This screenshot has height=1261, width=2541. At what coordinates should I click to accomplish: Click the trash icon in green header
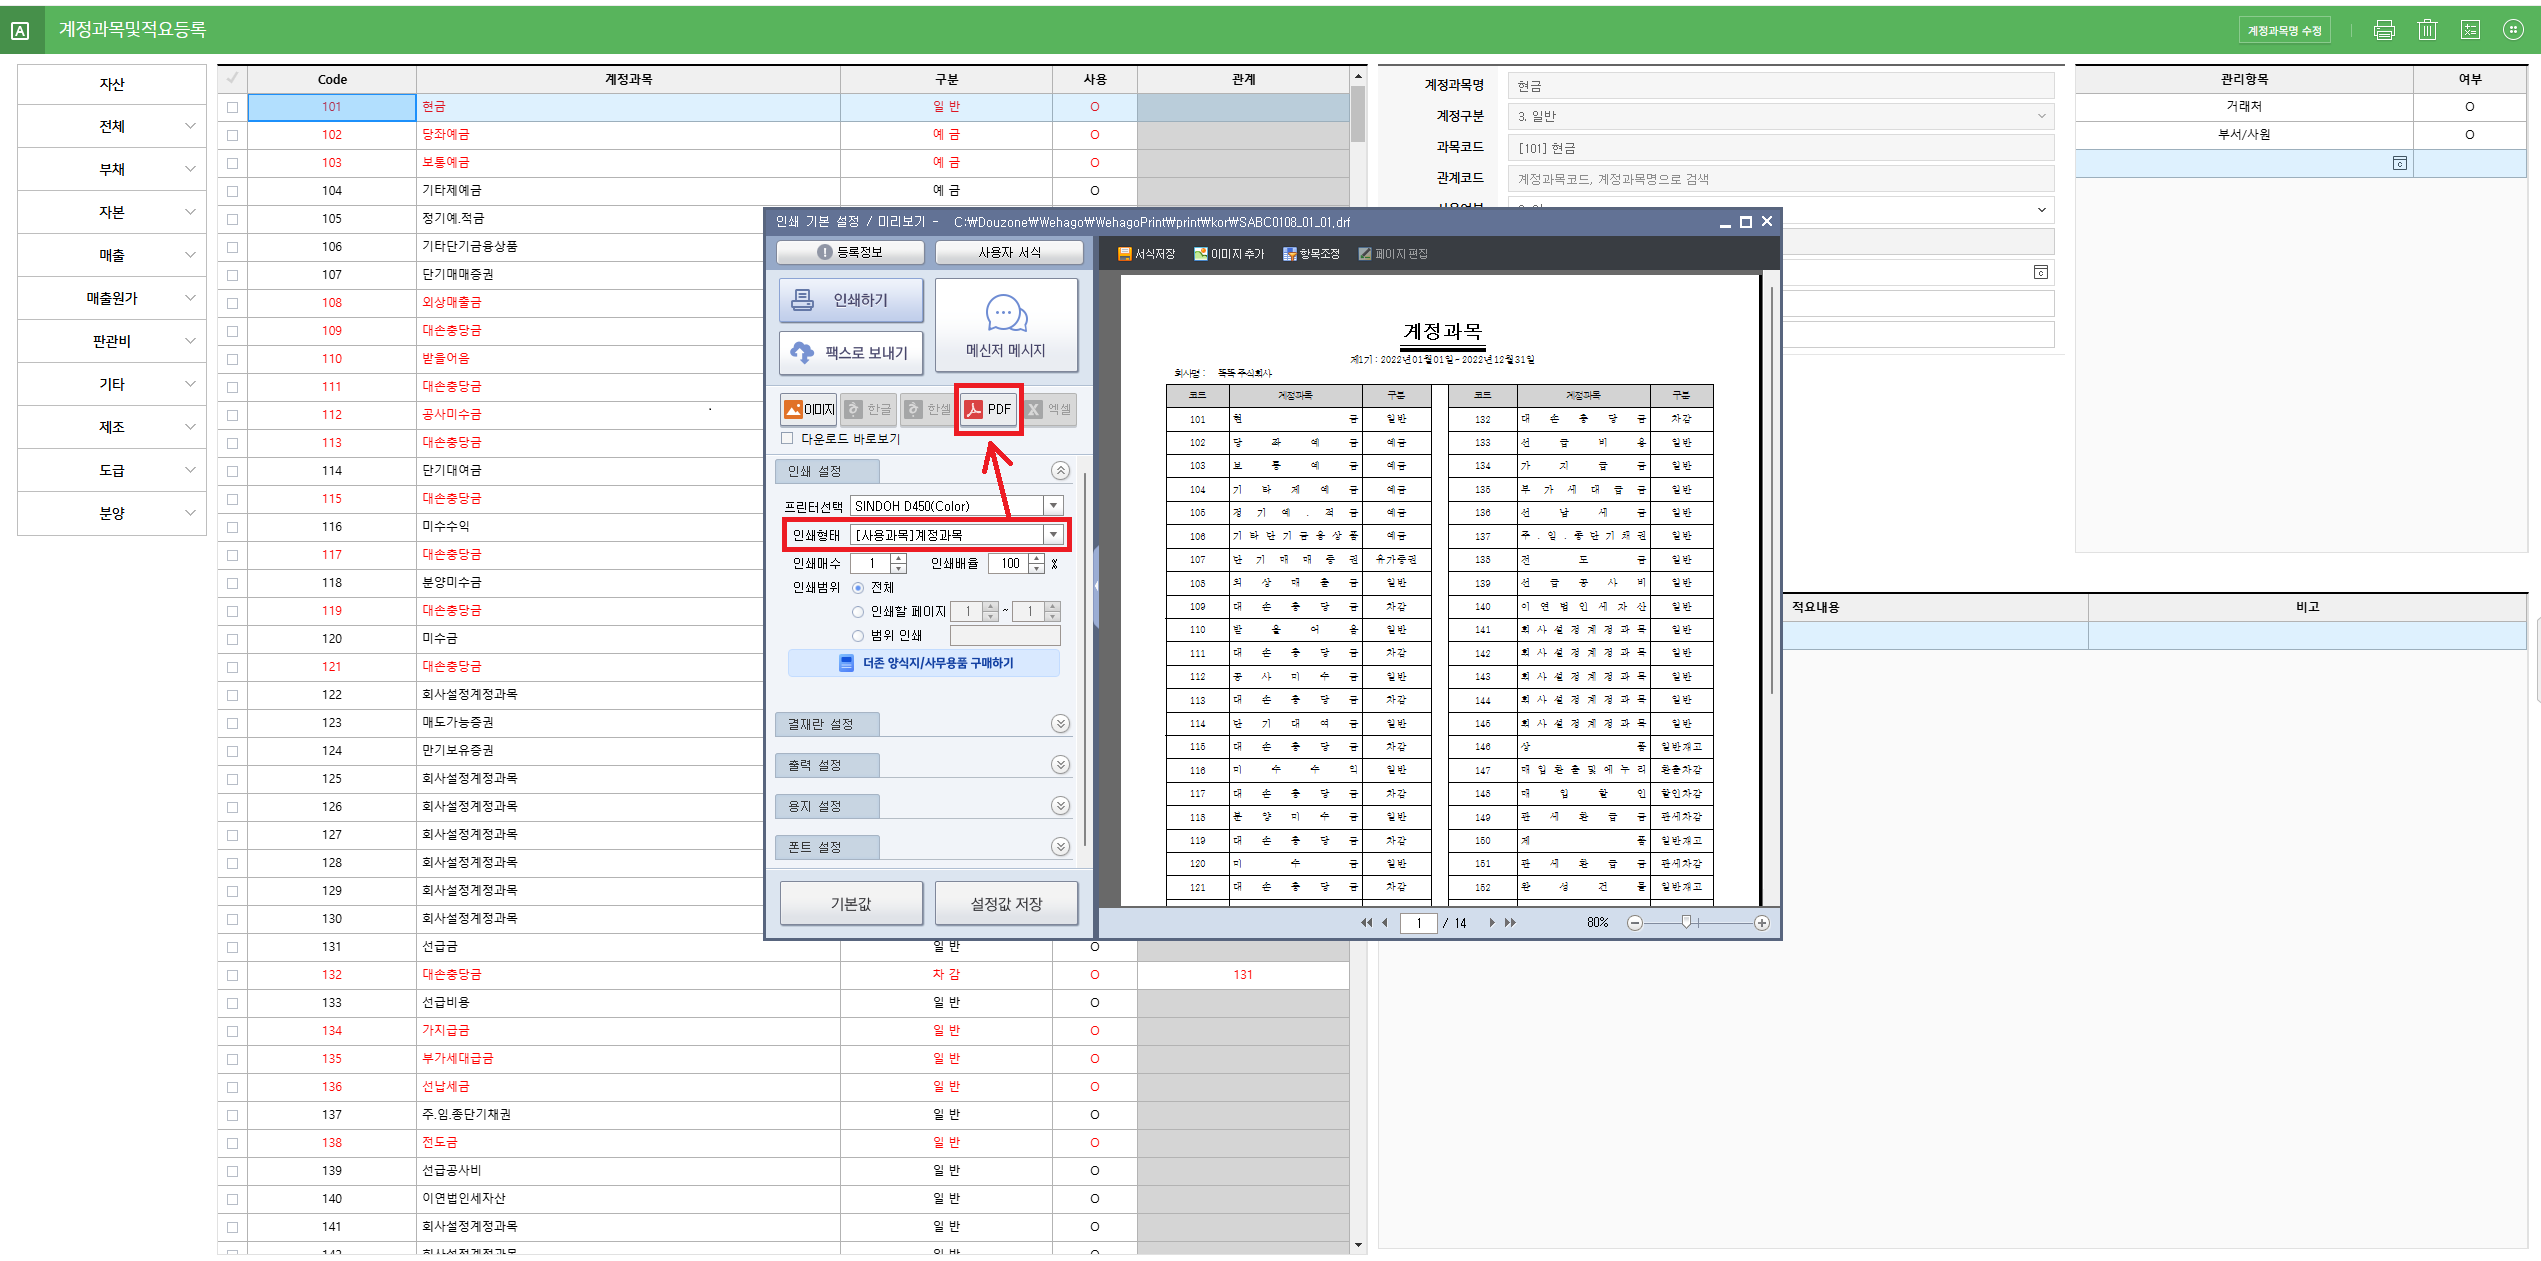[2427, 30]
